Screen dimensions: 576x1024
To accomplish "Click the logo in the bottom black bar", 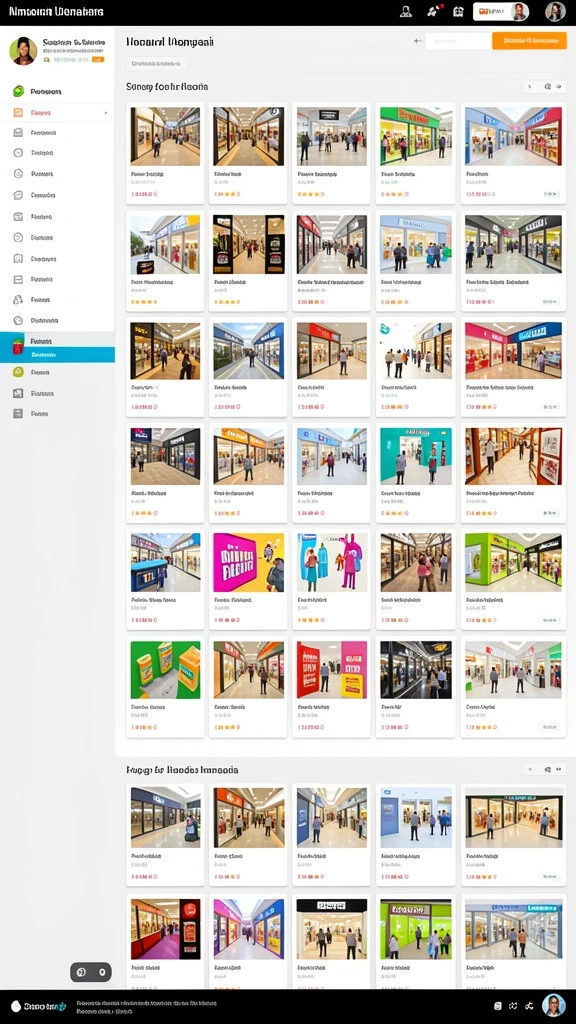I will click(39, 1006).
